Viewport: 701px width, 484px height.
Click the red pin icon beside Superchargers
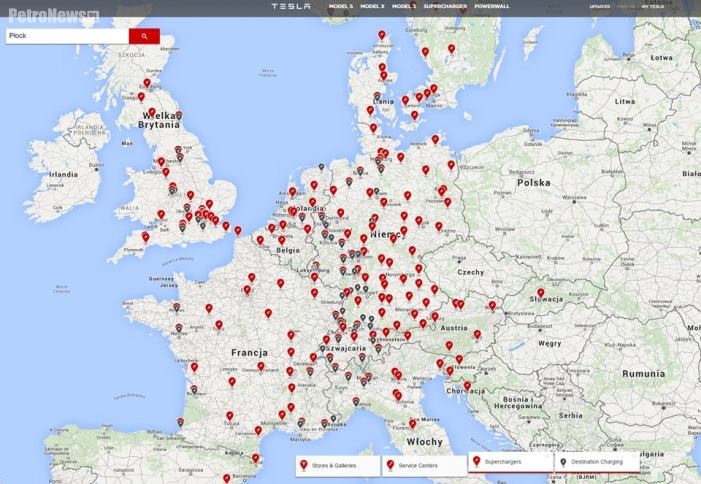476,464
